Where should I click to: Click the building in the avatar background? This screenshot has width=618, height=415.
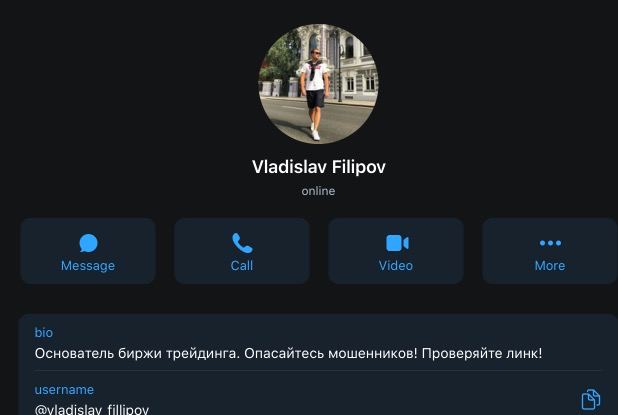pos(345,63)
